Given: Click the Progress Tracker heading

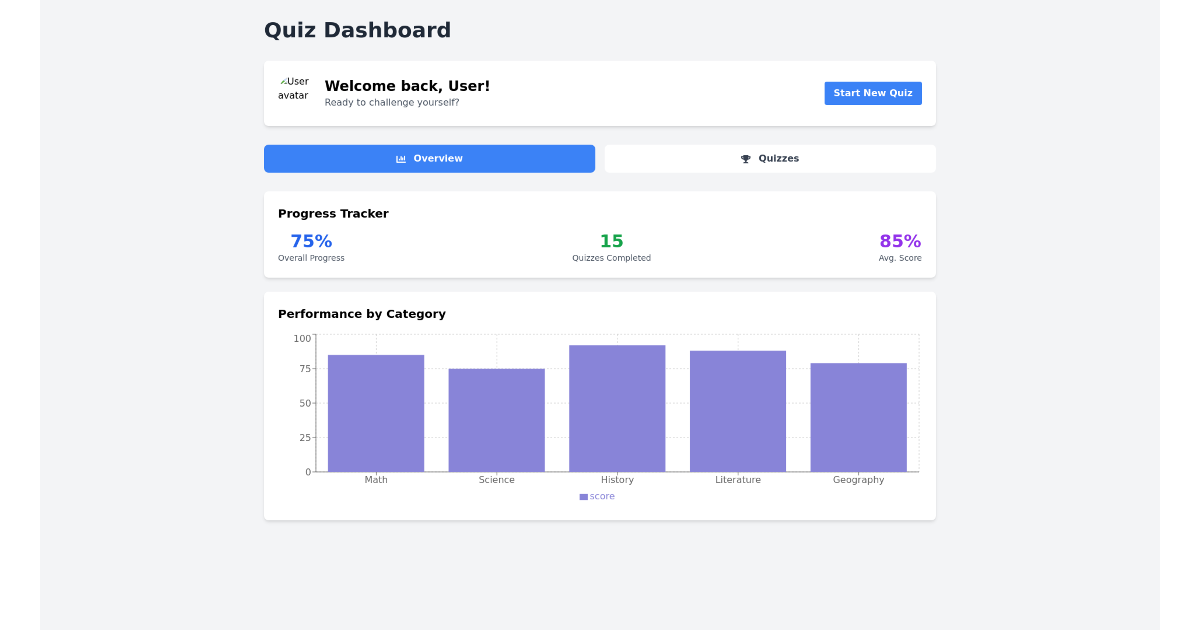Looking at the screenshot, I should (x=333, y=213).
